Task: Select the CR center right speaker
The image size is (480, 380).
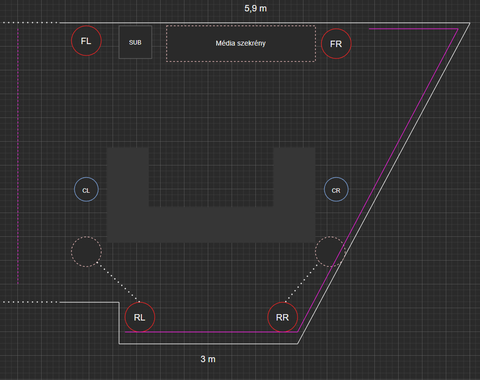Action: (x=336, y=190)
